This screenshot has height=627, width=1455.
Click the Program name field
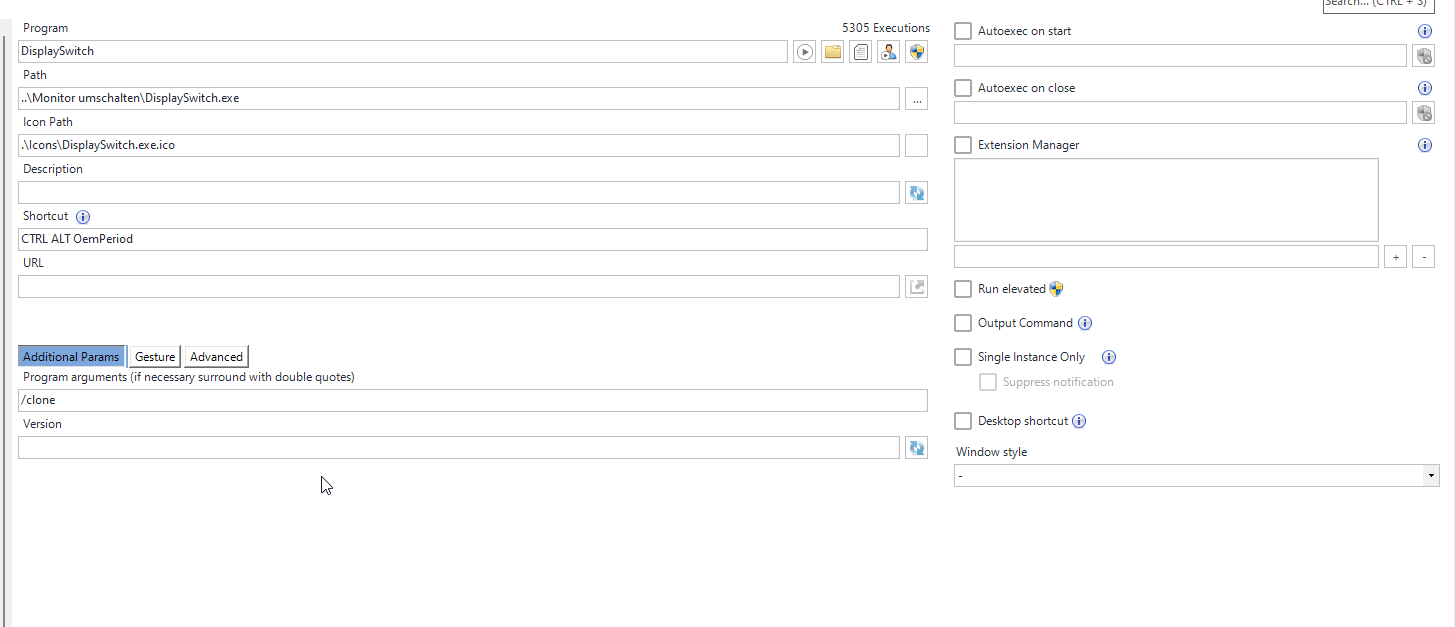click(403, 51)
